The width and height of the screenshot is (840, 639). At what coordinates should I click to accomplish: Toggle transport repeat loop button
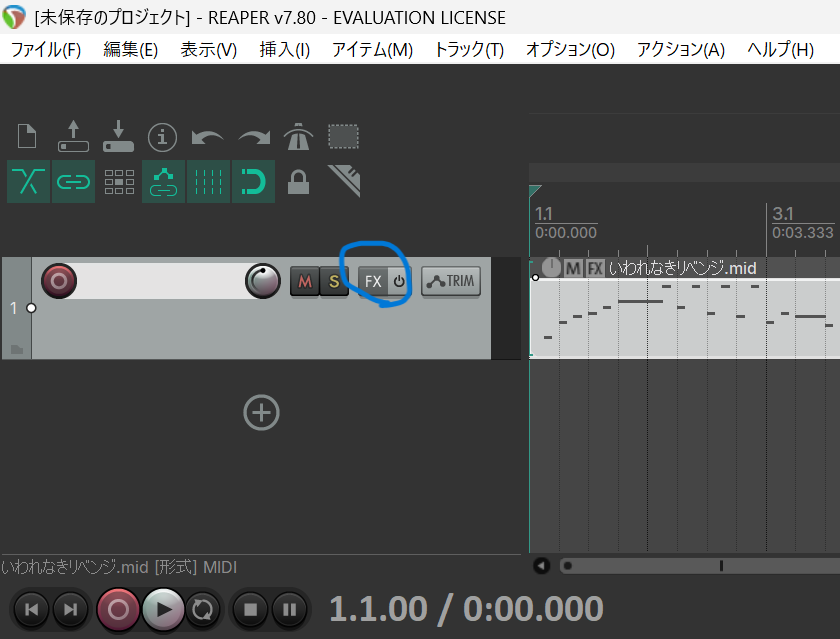click(202, 610)
